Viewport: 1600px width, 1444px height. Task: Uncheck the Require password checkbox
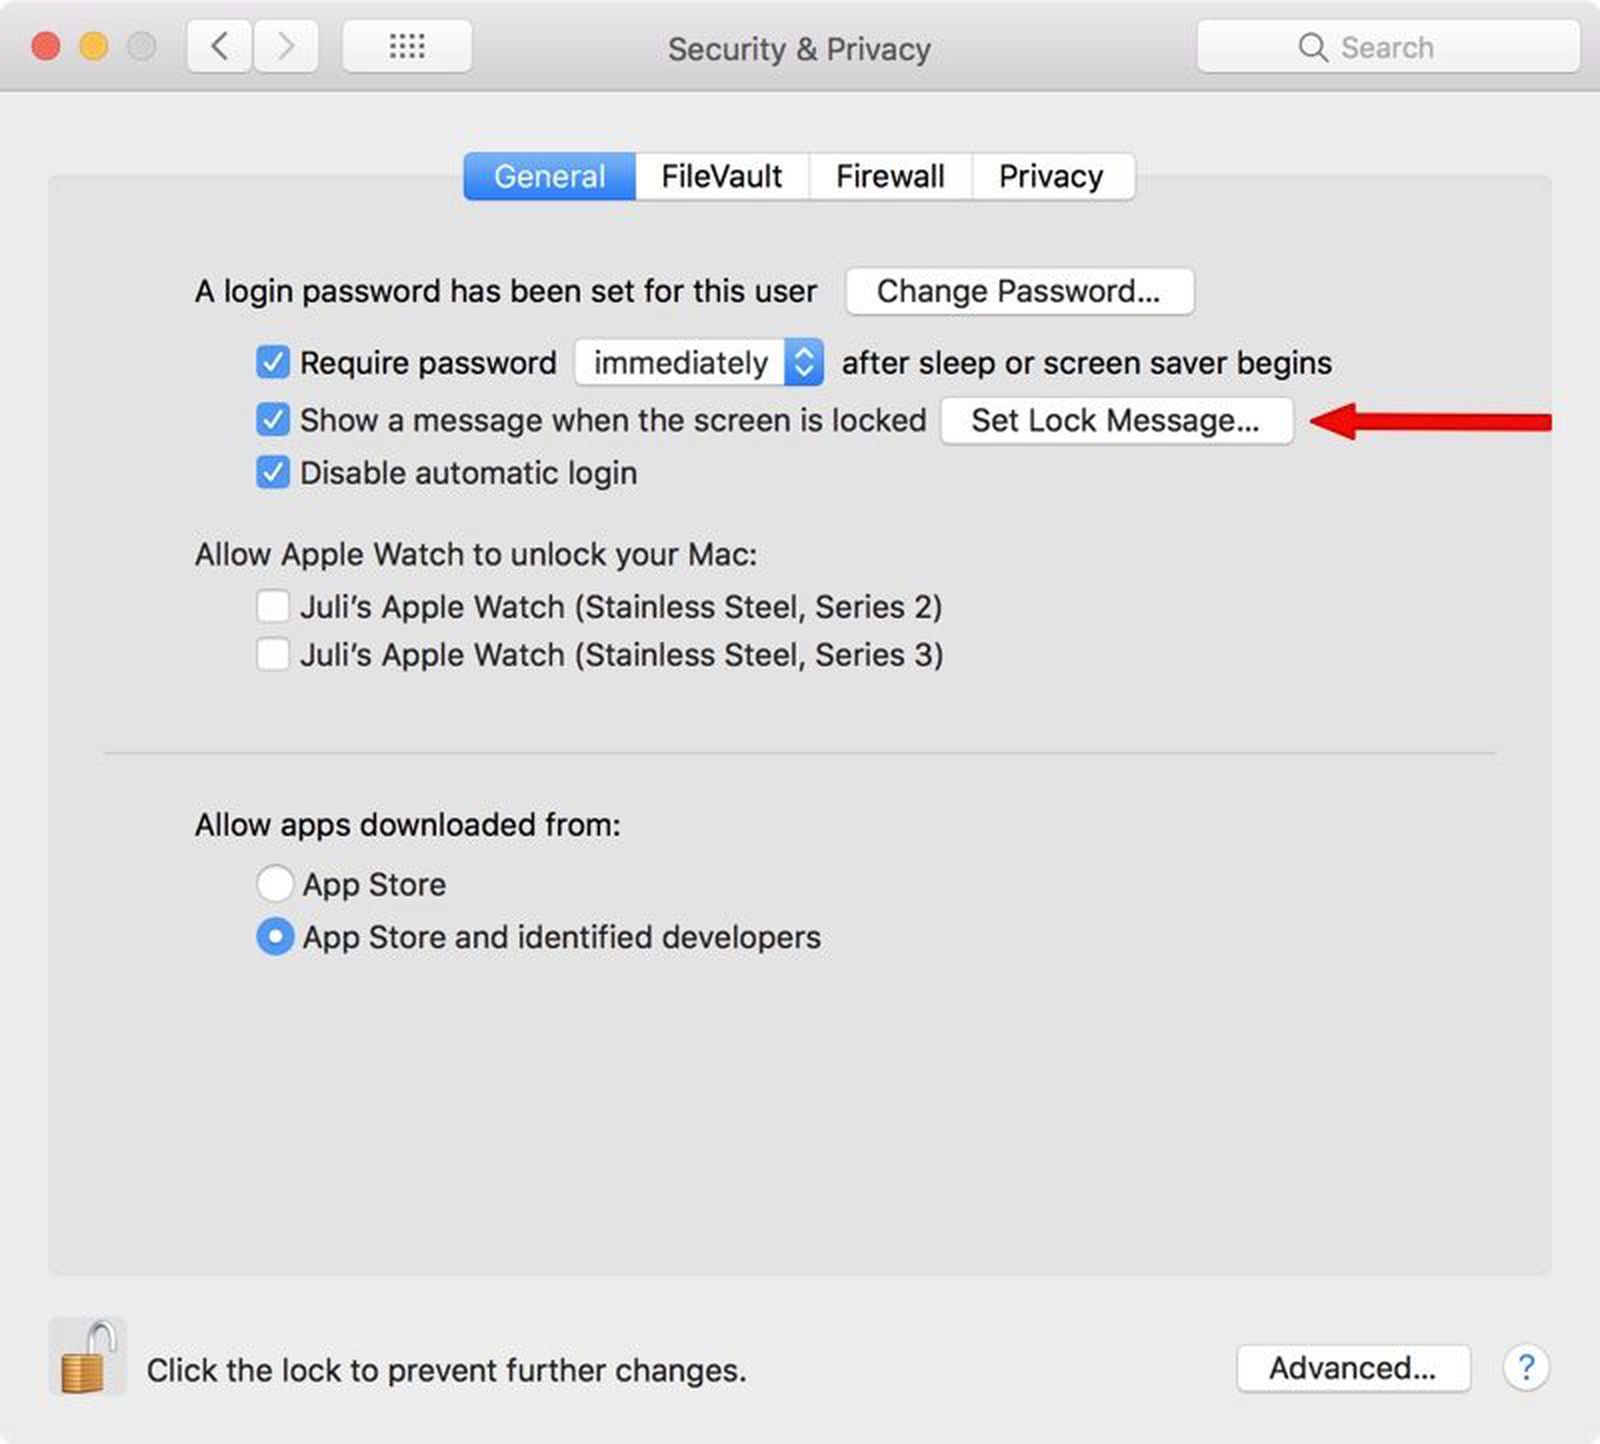(273, 362)
